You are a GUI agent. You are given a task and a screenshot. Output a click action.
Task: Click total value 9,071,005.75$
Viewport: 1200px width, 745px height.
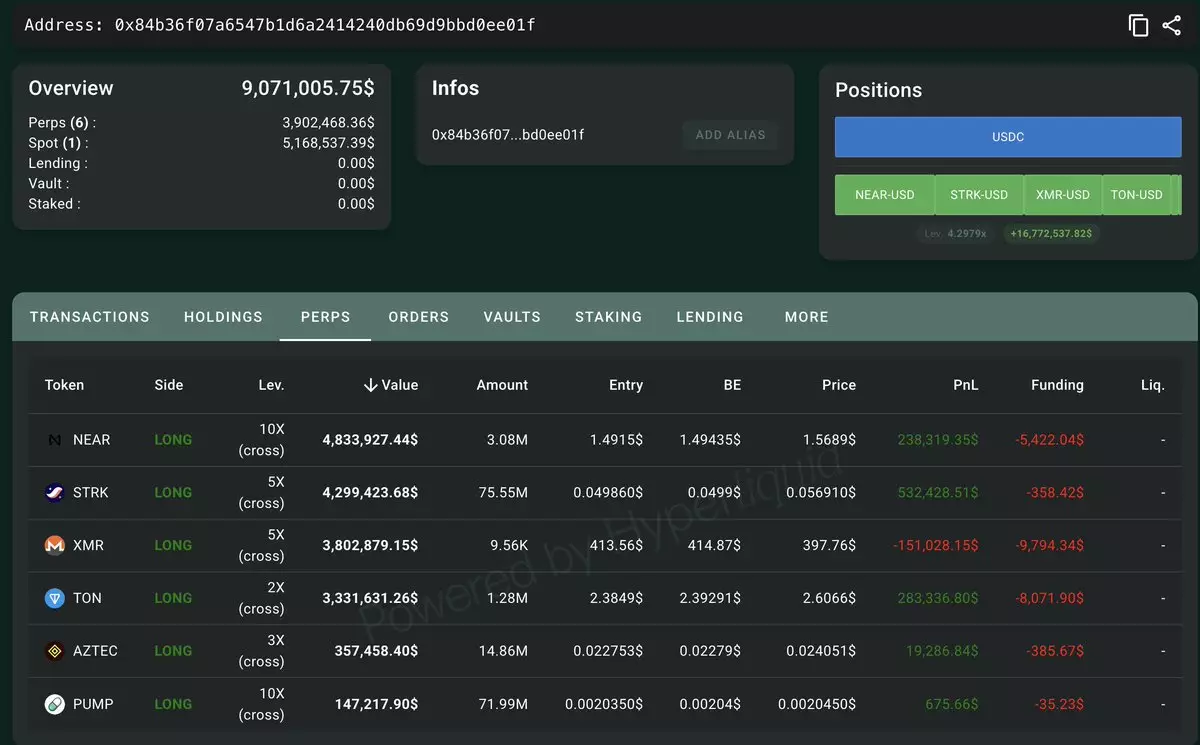(x=308, y=88)
